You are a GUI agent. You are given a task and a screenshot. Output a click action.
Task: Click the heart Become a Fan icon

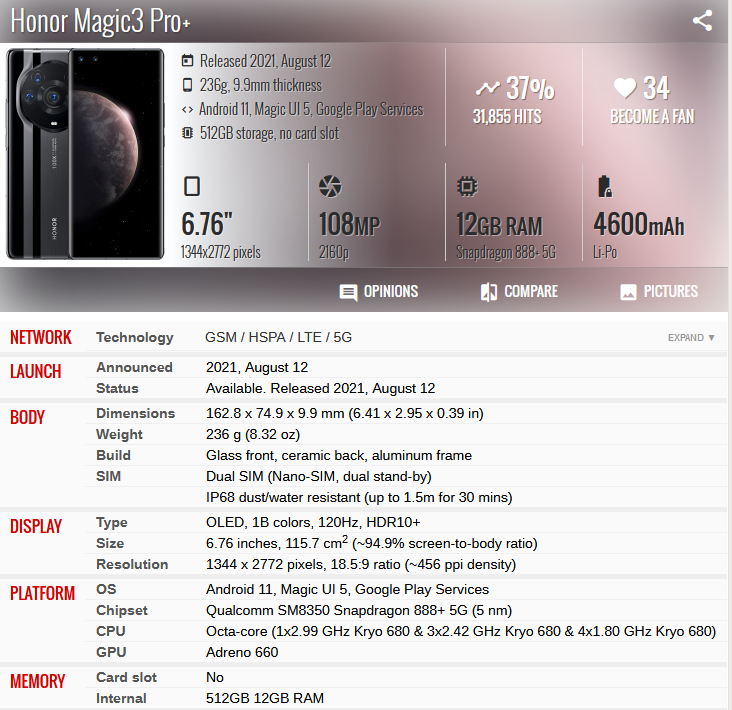point(625,88)
